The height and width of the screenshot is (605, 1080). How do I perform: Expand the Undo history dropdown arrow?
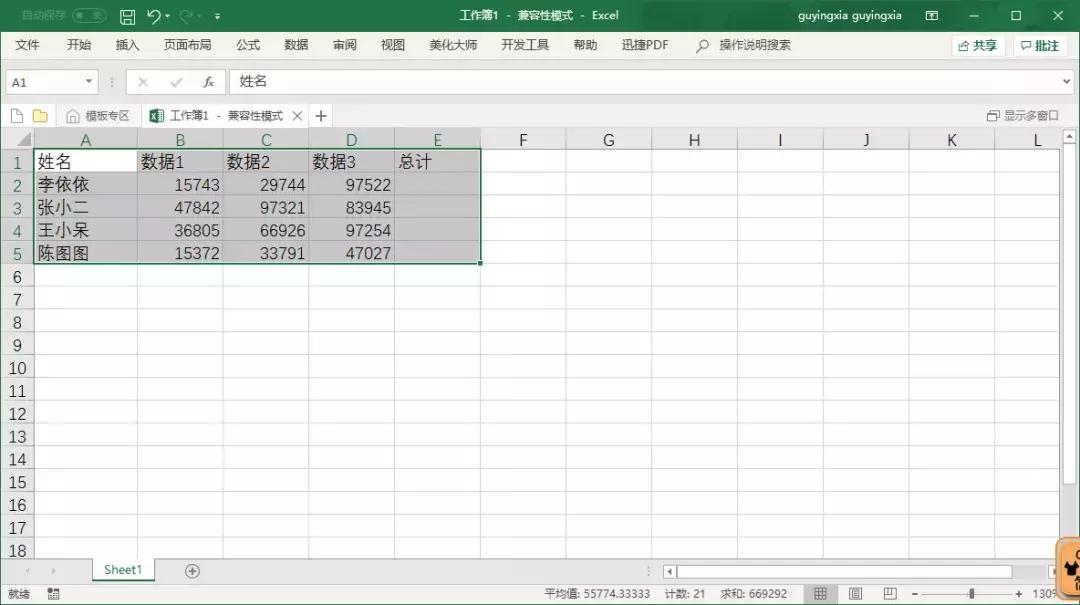pyautogui.click(x=167, y=15)
